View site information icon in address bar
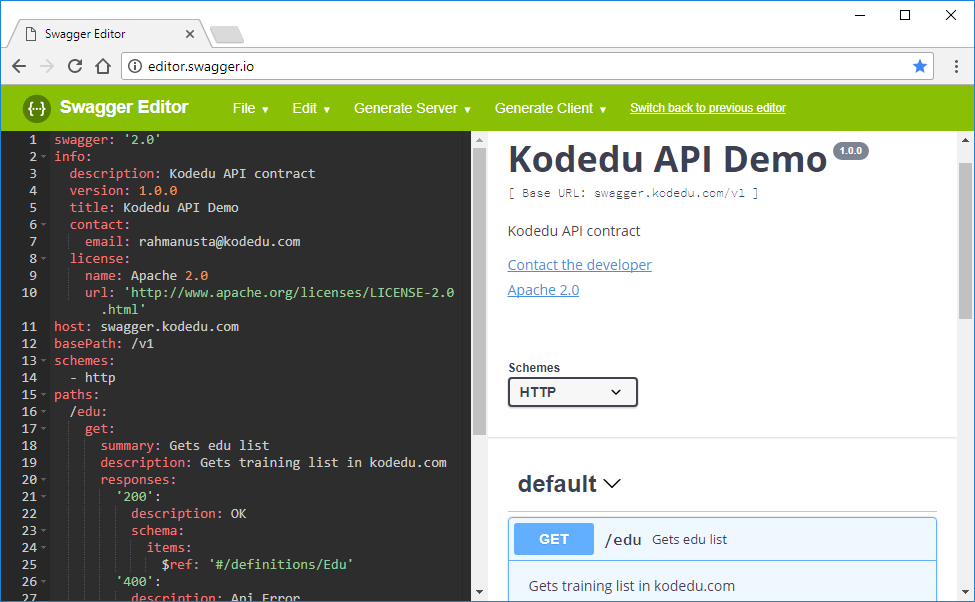Screen dimensions: 975x602 pyautogui.click(x=135, y=66)
